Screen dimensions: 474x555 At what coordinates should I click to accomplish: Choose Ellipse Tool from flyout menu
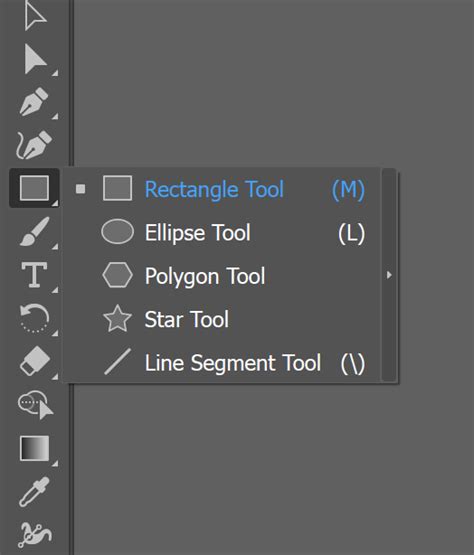222,233
